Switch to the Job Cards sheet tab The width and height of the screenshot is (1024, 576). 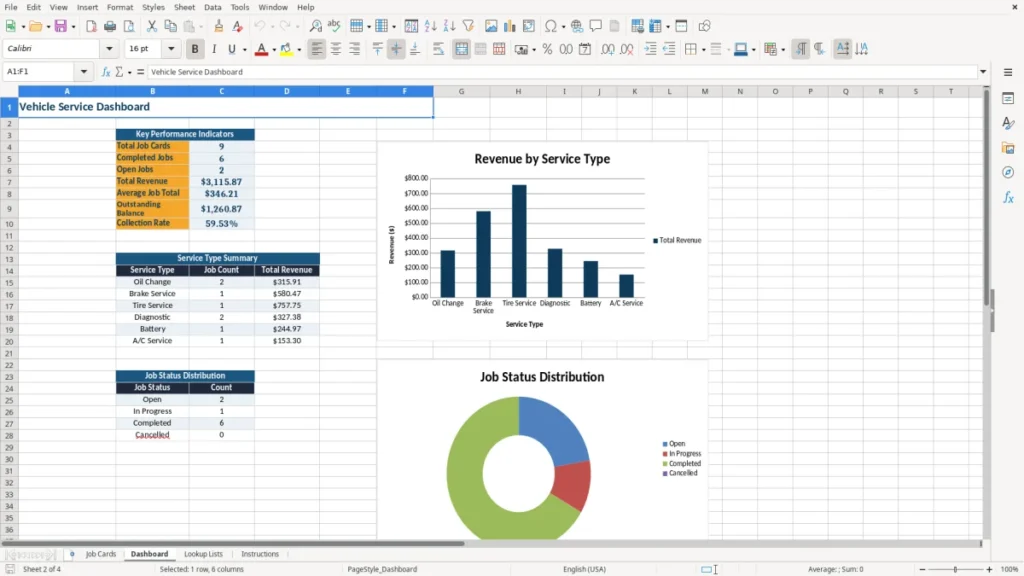pyautogui.click(x=101, y=554)
